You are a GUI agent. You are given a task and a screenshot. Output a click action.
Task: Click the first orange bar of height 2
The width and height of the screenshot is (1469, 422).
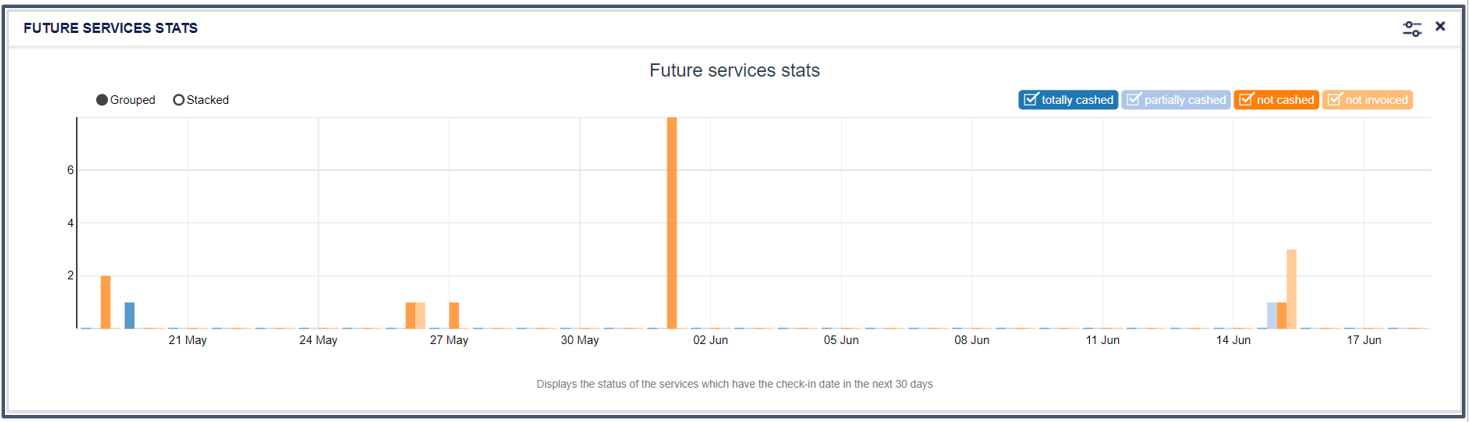coord(106,302)
